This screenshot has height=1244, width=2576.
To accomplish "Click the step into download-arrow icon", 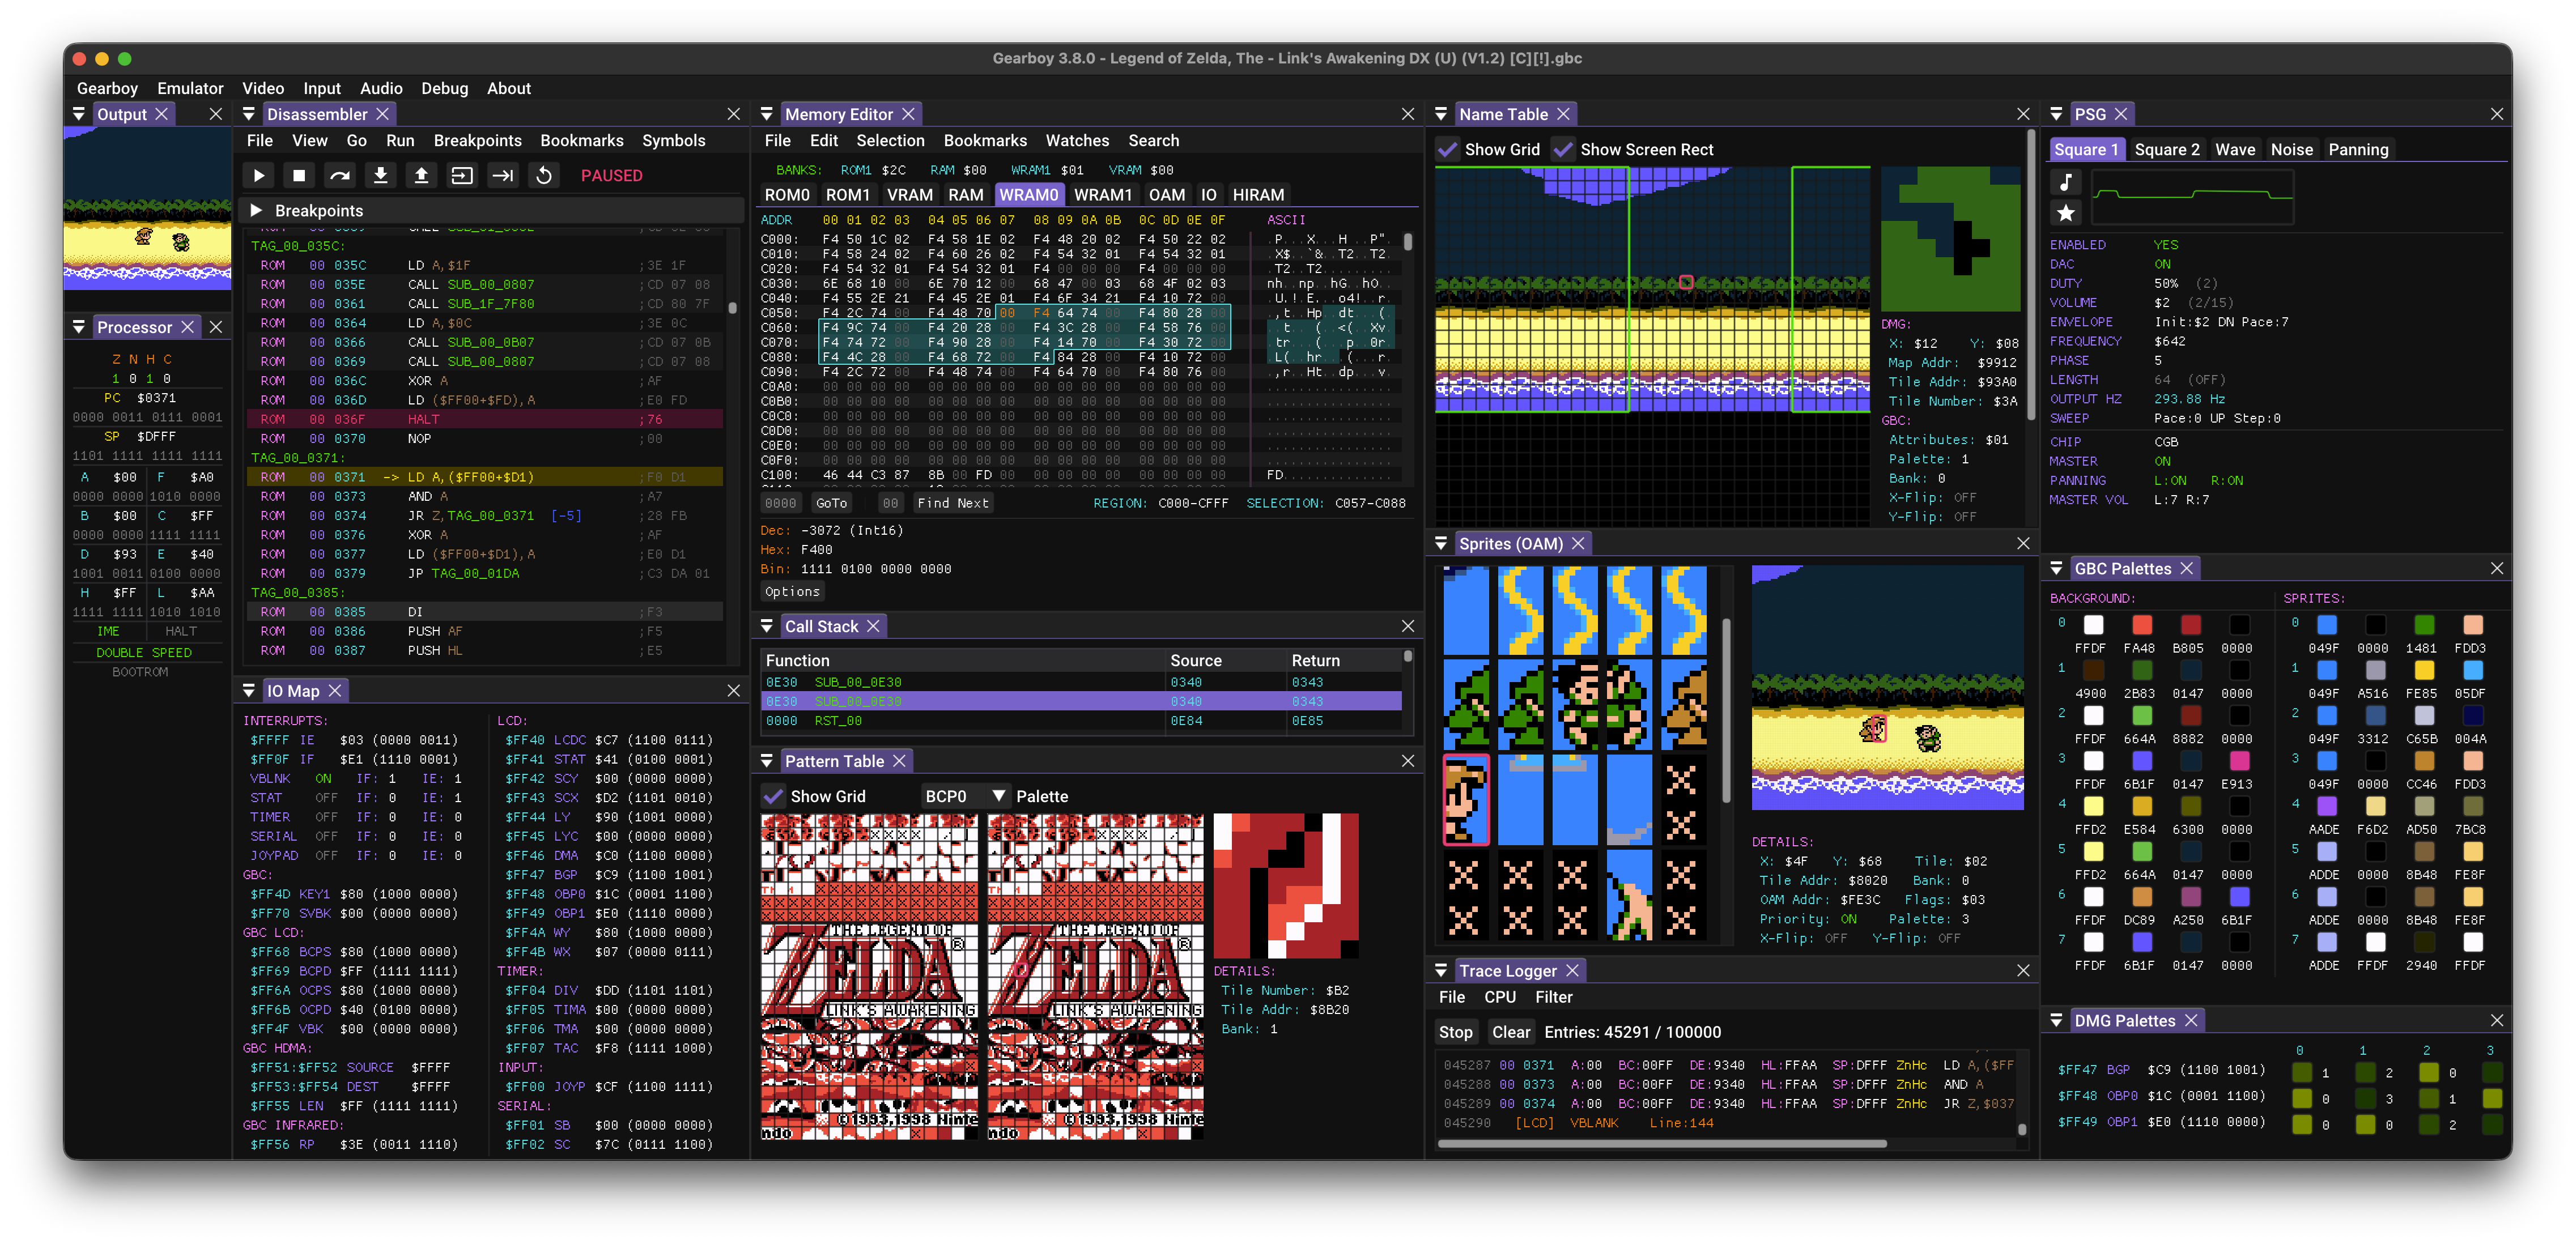I will pos(380,176).
